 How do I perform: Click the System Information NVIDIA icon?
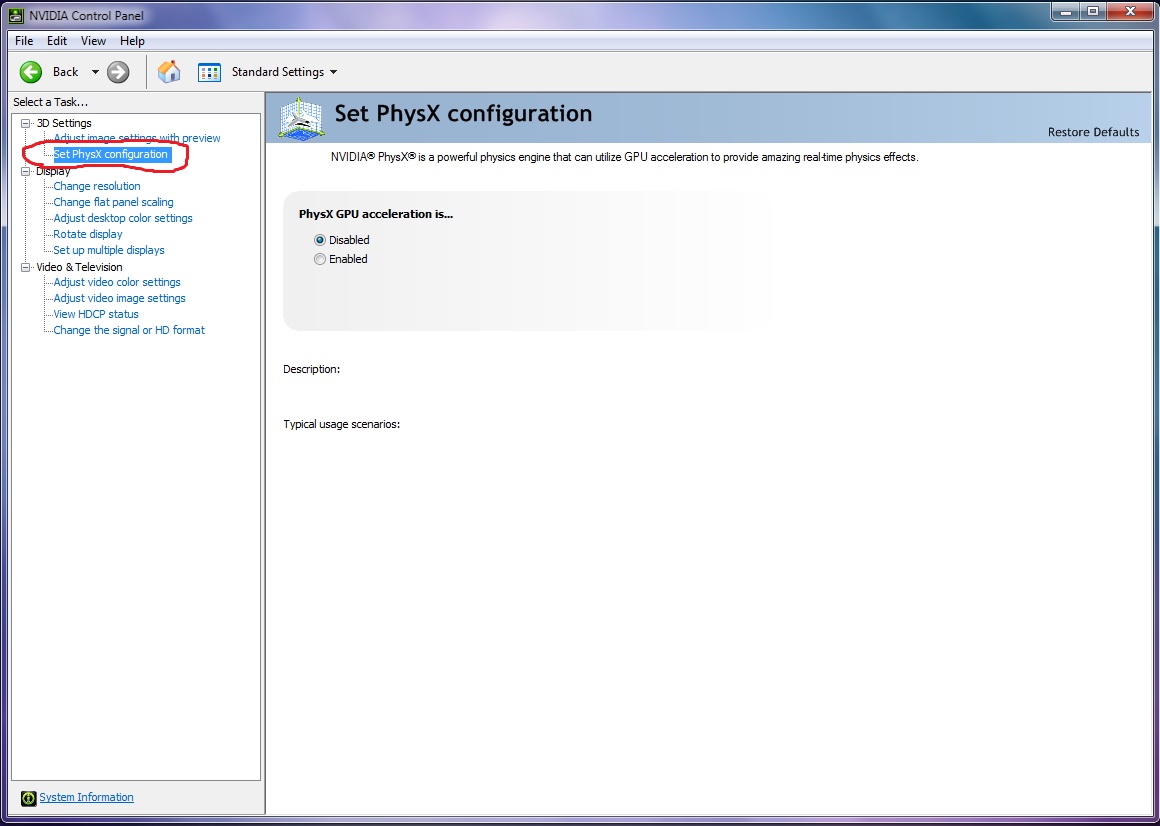(x=29, y=798)
